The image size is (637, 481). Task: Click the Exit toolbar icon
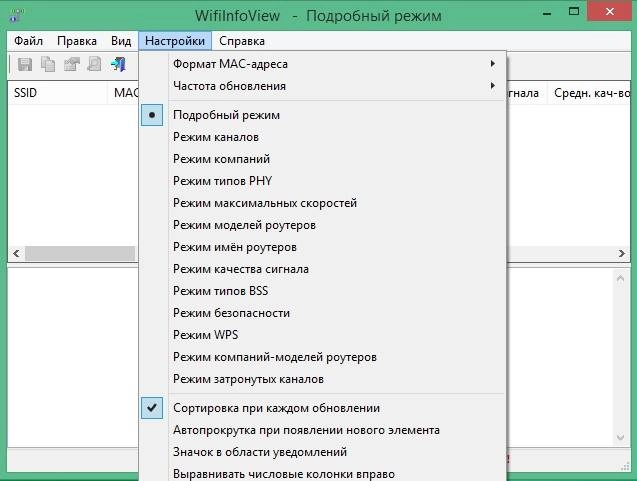point(118,64)
